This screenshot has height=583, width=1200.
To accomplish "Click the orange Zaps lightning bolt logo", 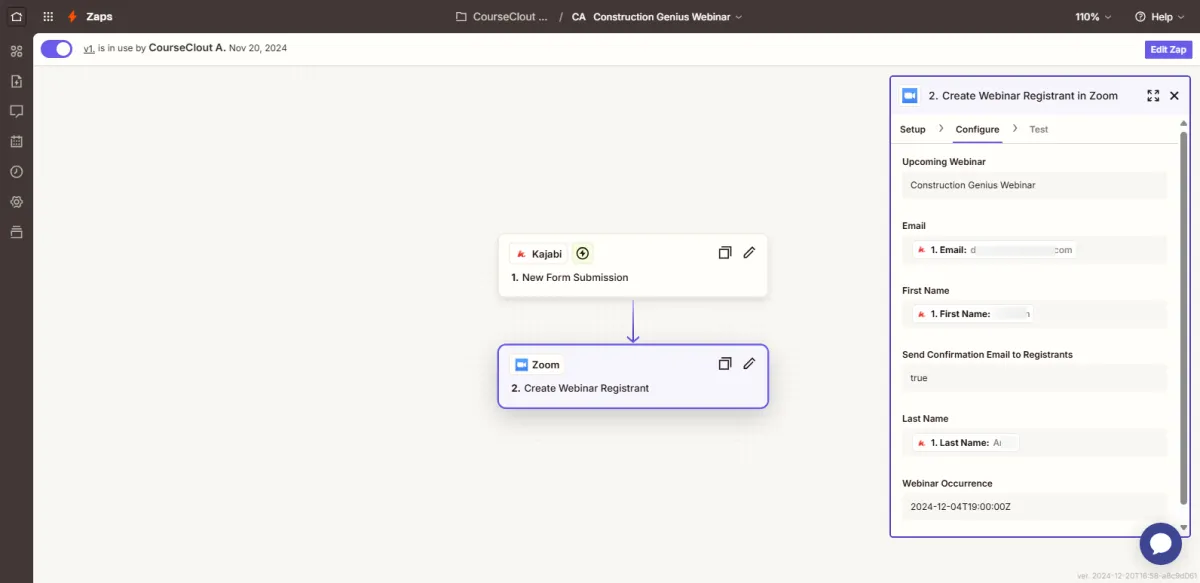I will tap(72, 17).
